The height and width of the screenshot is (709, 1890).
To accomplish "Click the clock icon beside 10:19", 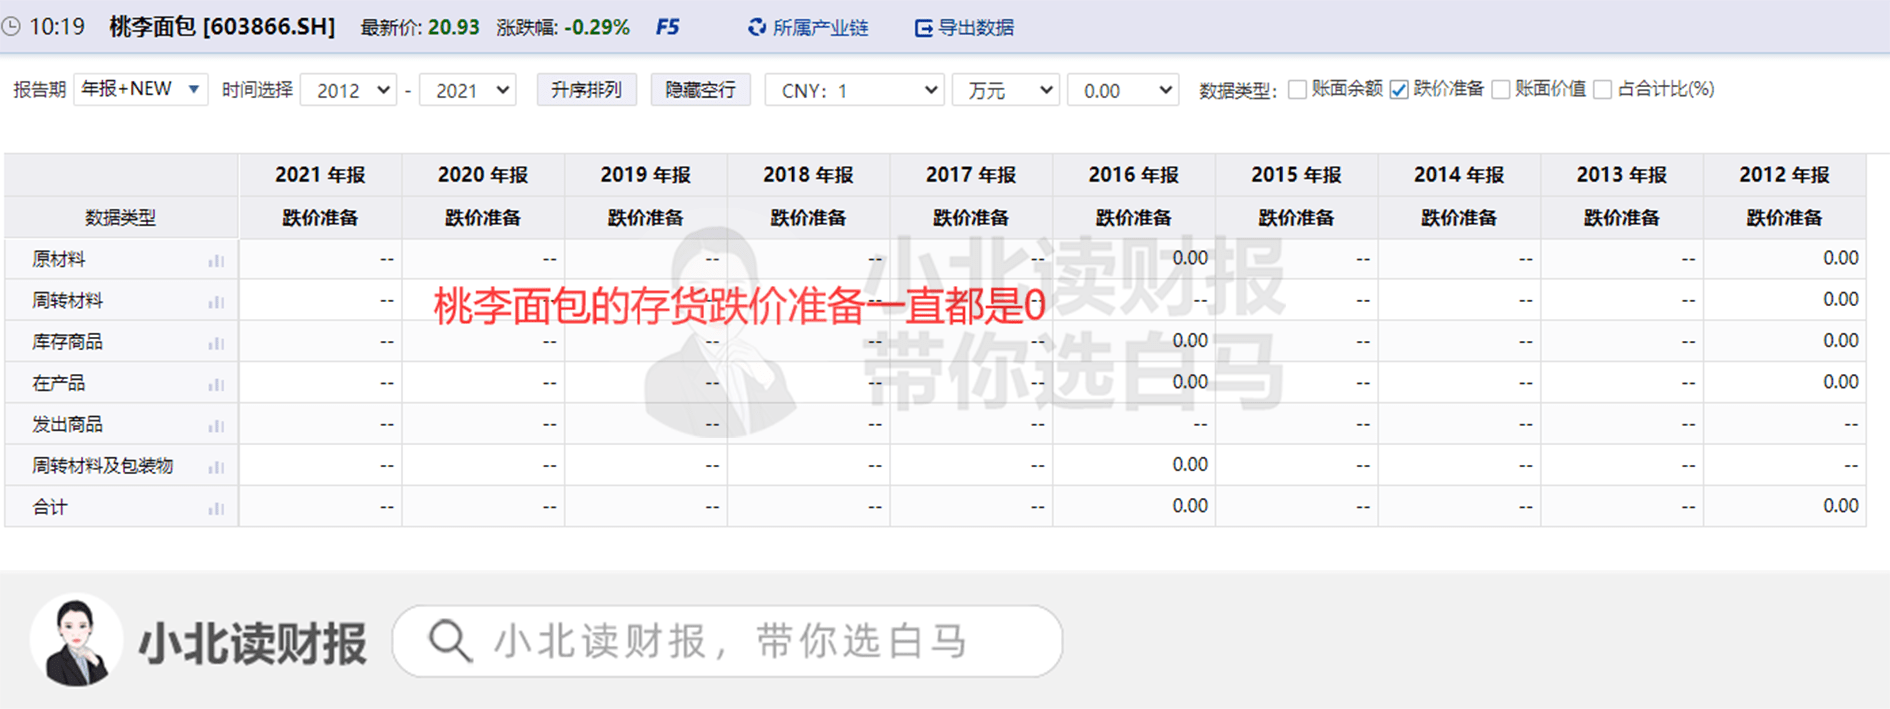I will (10, 27).
